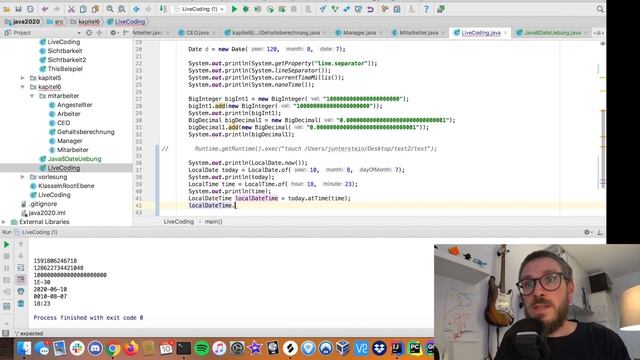Close the LiveCoding.java tab
This screenshot has height=360, width=640.
click(505, 33)
